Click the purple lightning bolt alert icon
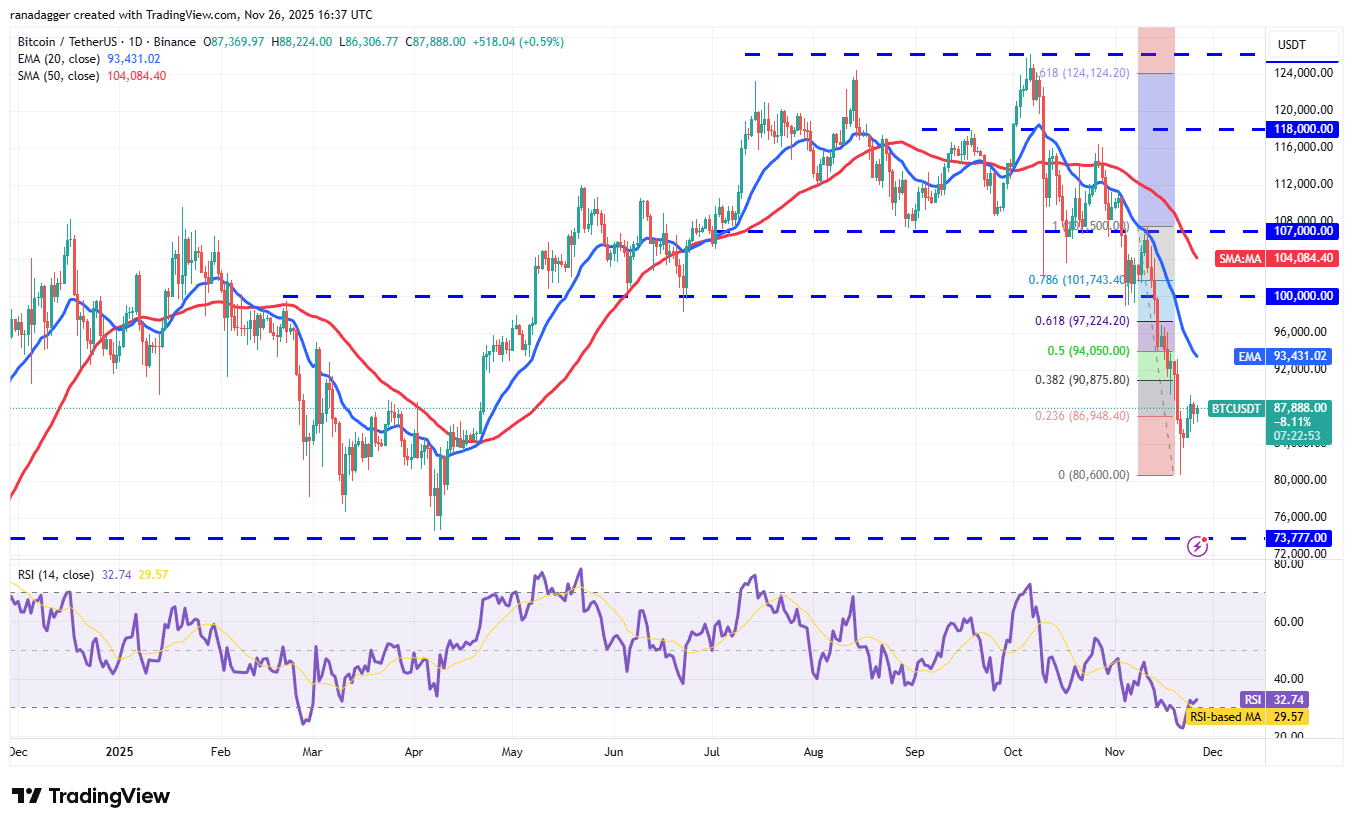Screen dimensions: 1353x826 point(1197,545)
